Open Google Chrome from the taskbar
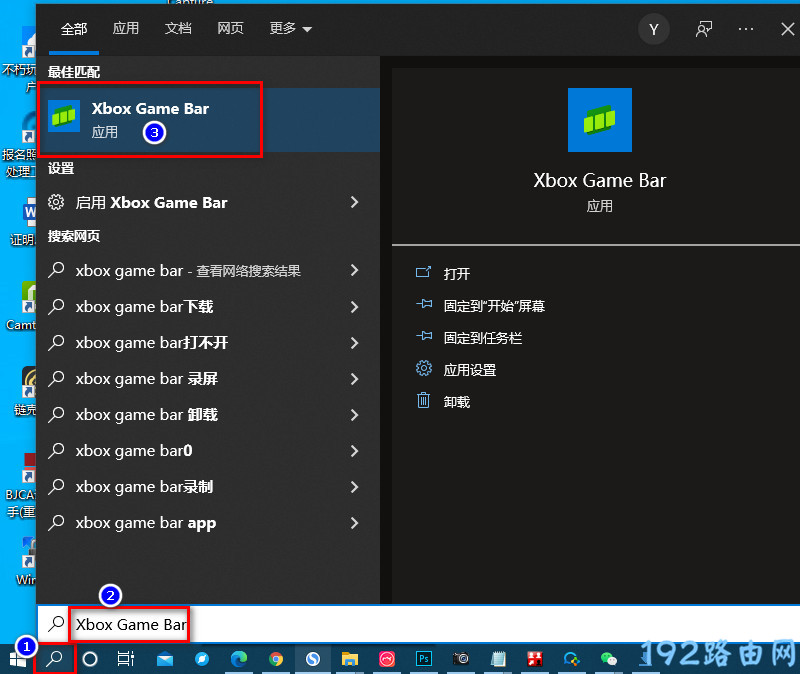This screenshot has height=674, width=800. (276, 658)
